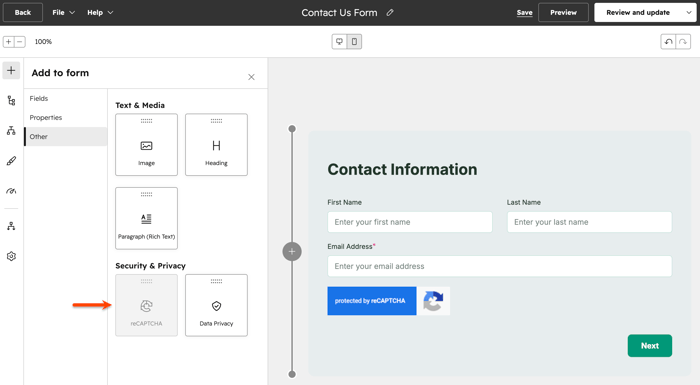Image resolution: width=700 pixels, height=385 pixels.
Task: Open the settings gear icon in sidebar
Action: tap(11, 256)
